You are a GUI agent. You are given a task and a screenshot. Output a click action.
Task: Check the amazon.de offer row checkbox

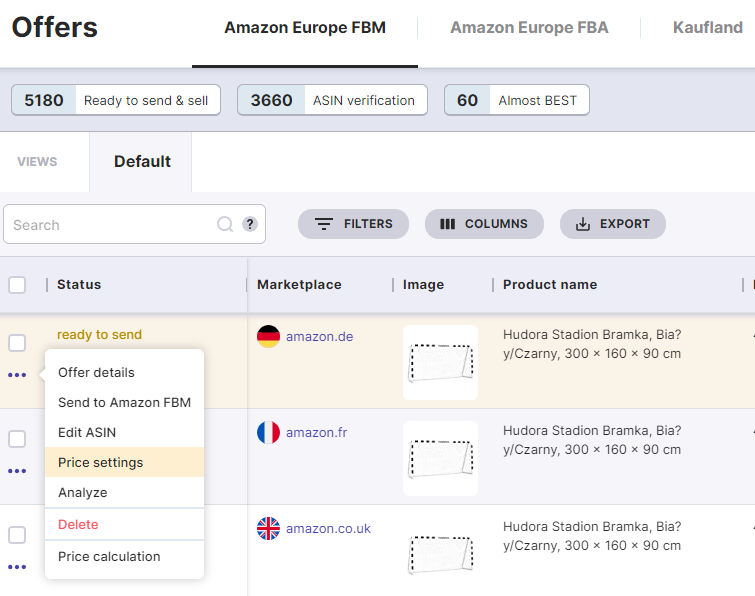click(17, 343)
